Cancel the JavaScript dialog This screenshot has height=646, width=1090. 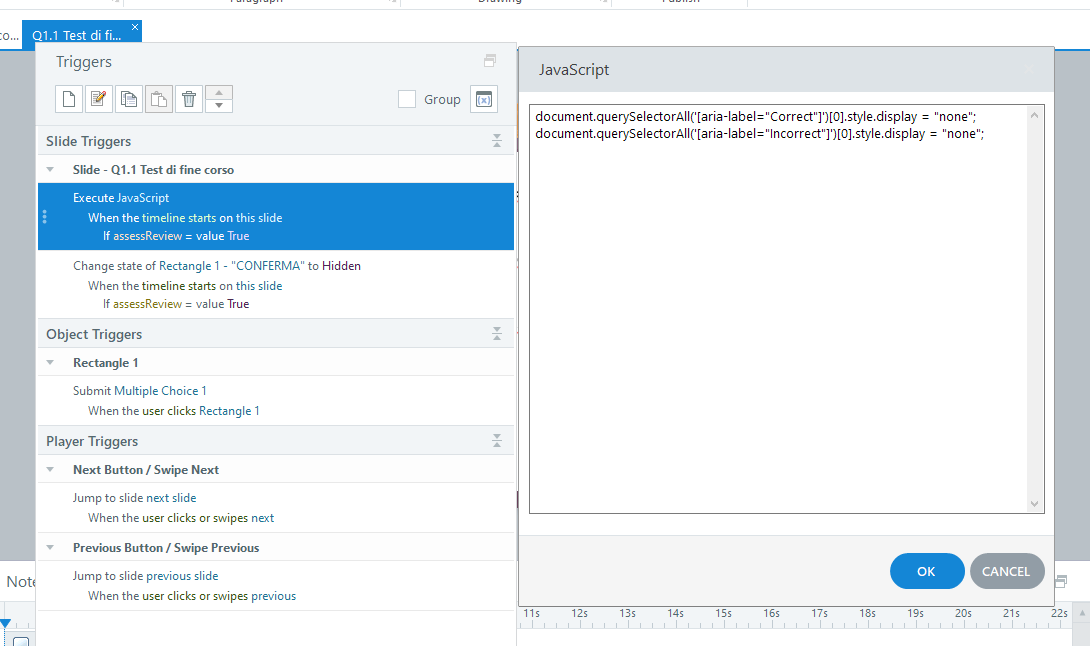[1006, 571]
